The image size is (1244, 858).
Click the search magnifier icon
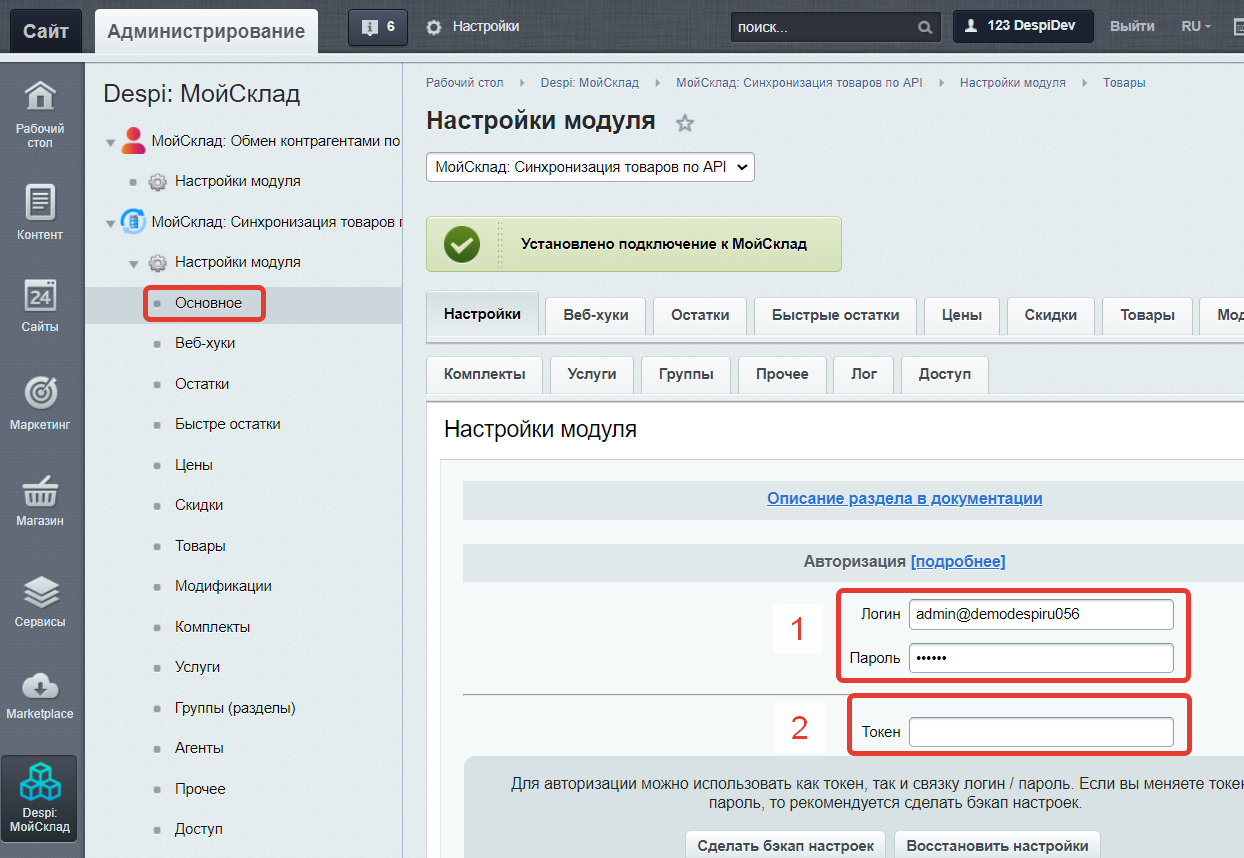(x=926, y=27)
